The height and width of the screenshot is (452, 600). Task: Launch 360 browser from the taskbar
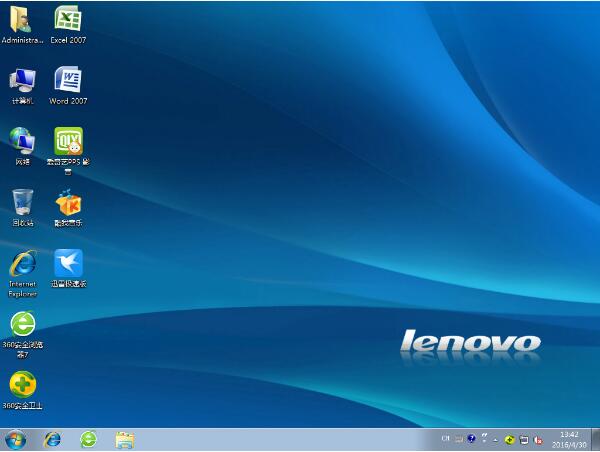click(x=88, y=440)
